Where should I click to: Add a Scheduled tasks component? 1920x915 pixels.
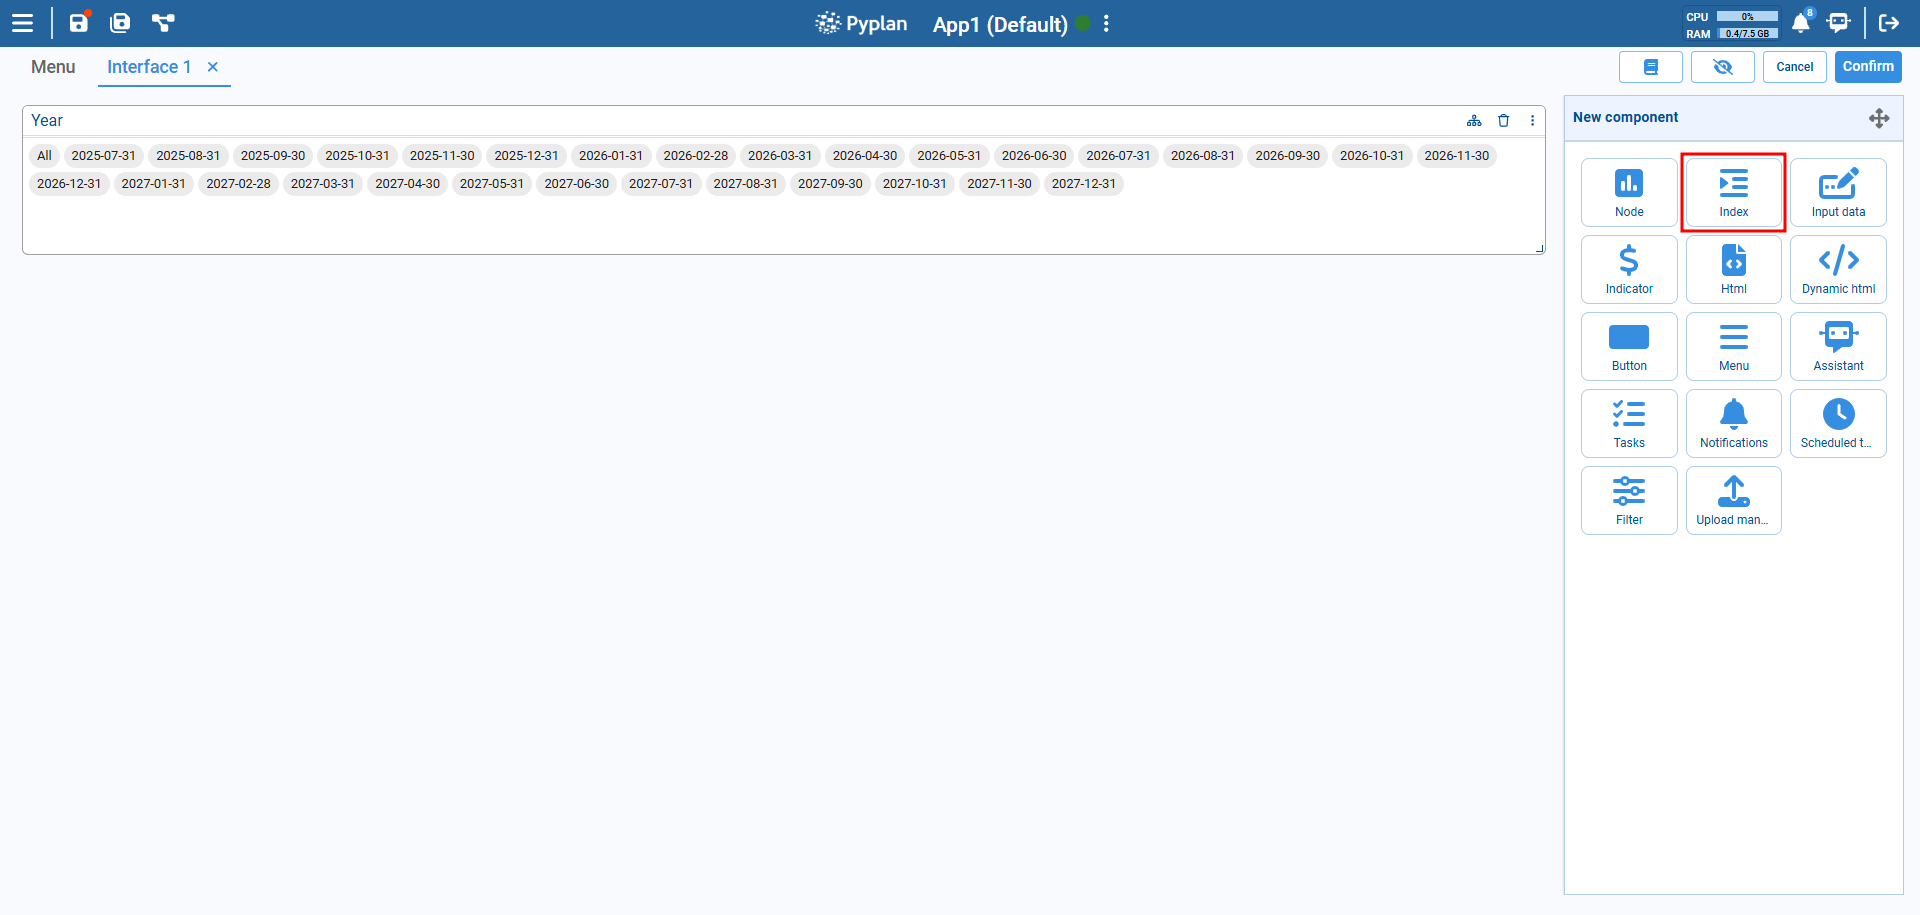coord(1838,423)
